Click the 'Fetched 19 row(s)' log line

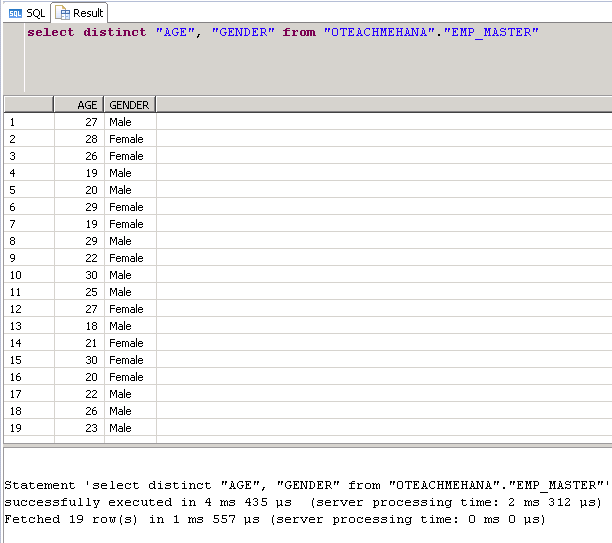[275, 520]
